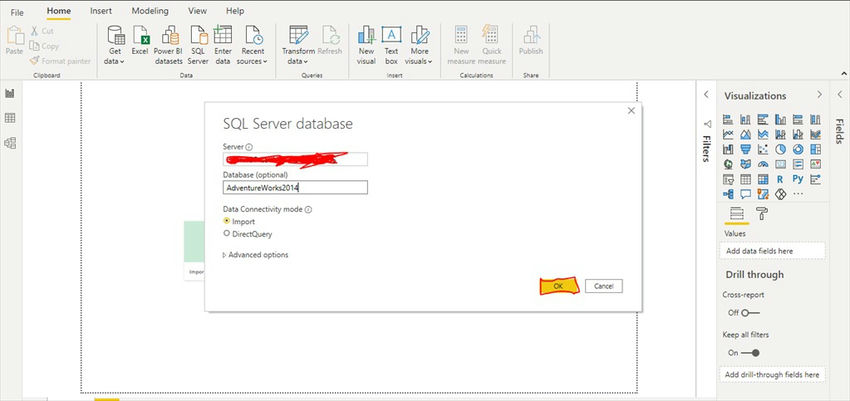Open the Transform data dropdown
Image resolution: width=850 pixels, height=401 pixels.
298,46
